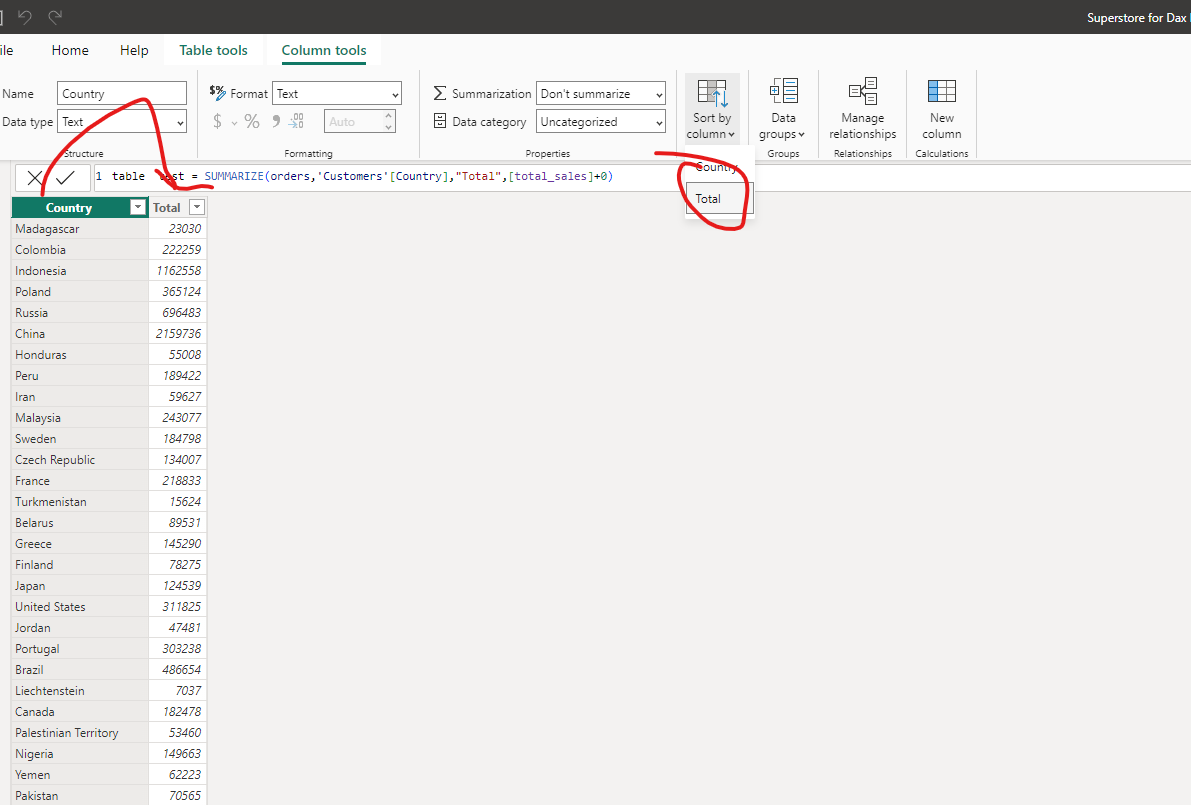Click the Madagascar cell
The height and width of the screenshot is (805, 1191).
(x=80, y=229)
